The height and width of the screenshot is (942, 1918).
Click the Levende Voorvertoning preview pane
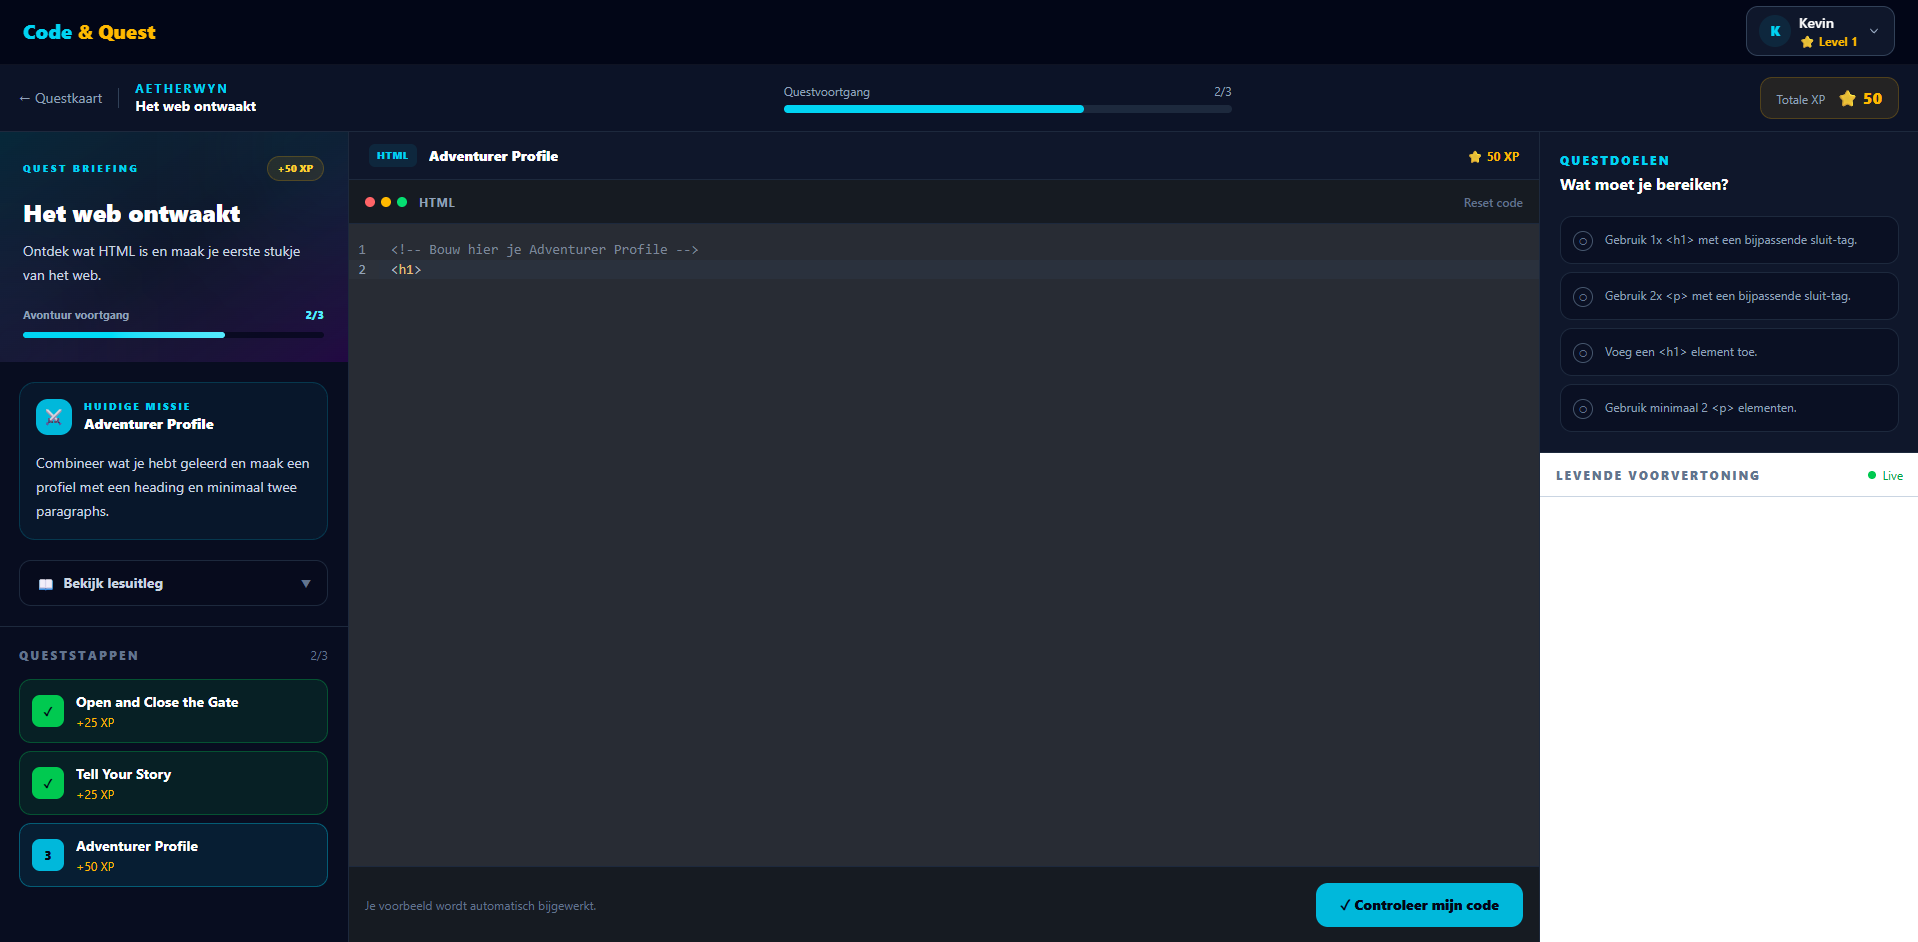pos(1729,719)
